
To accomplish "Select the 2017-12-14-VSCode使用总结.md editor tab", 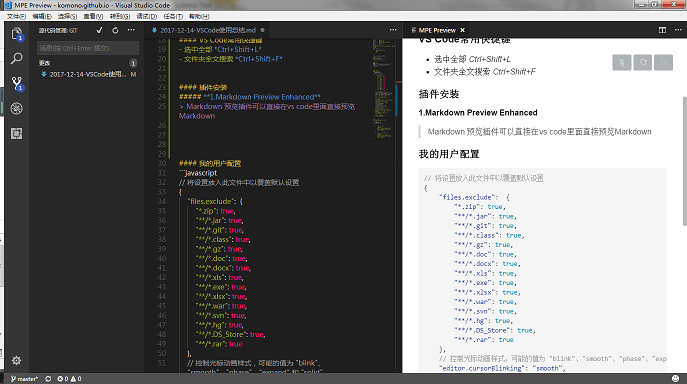I will [x=208, y=30].
